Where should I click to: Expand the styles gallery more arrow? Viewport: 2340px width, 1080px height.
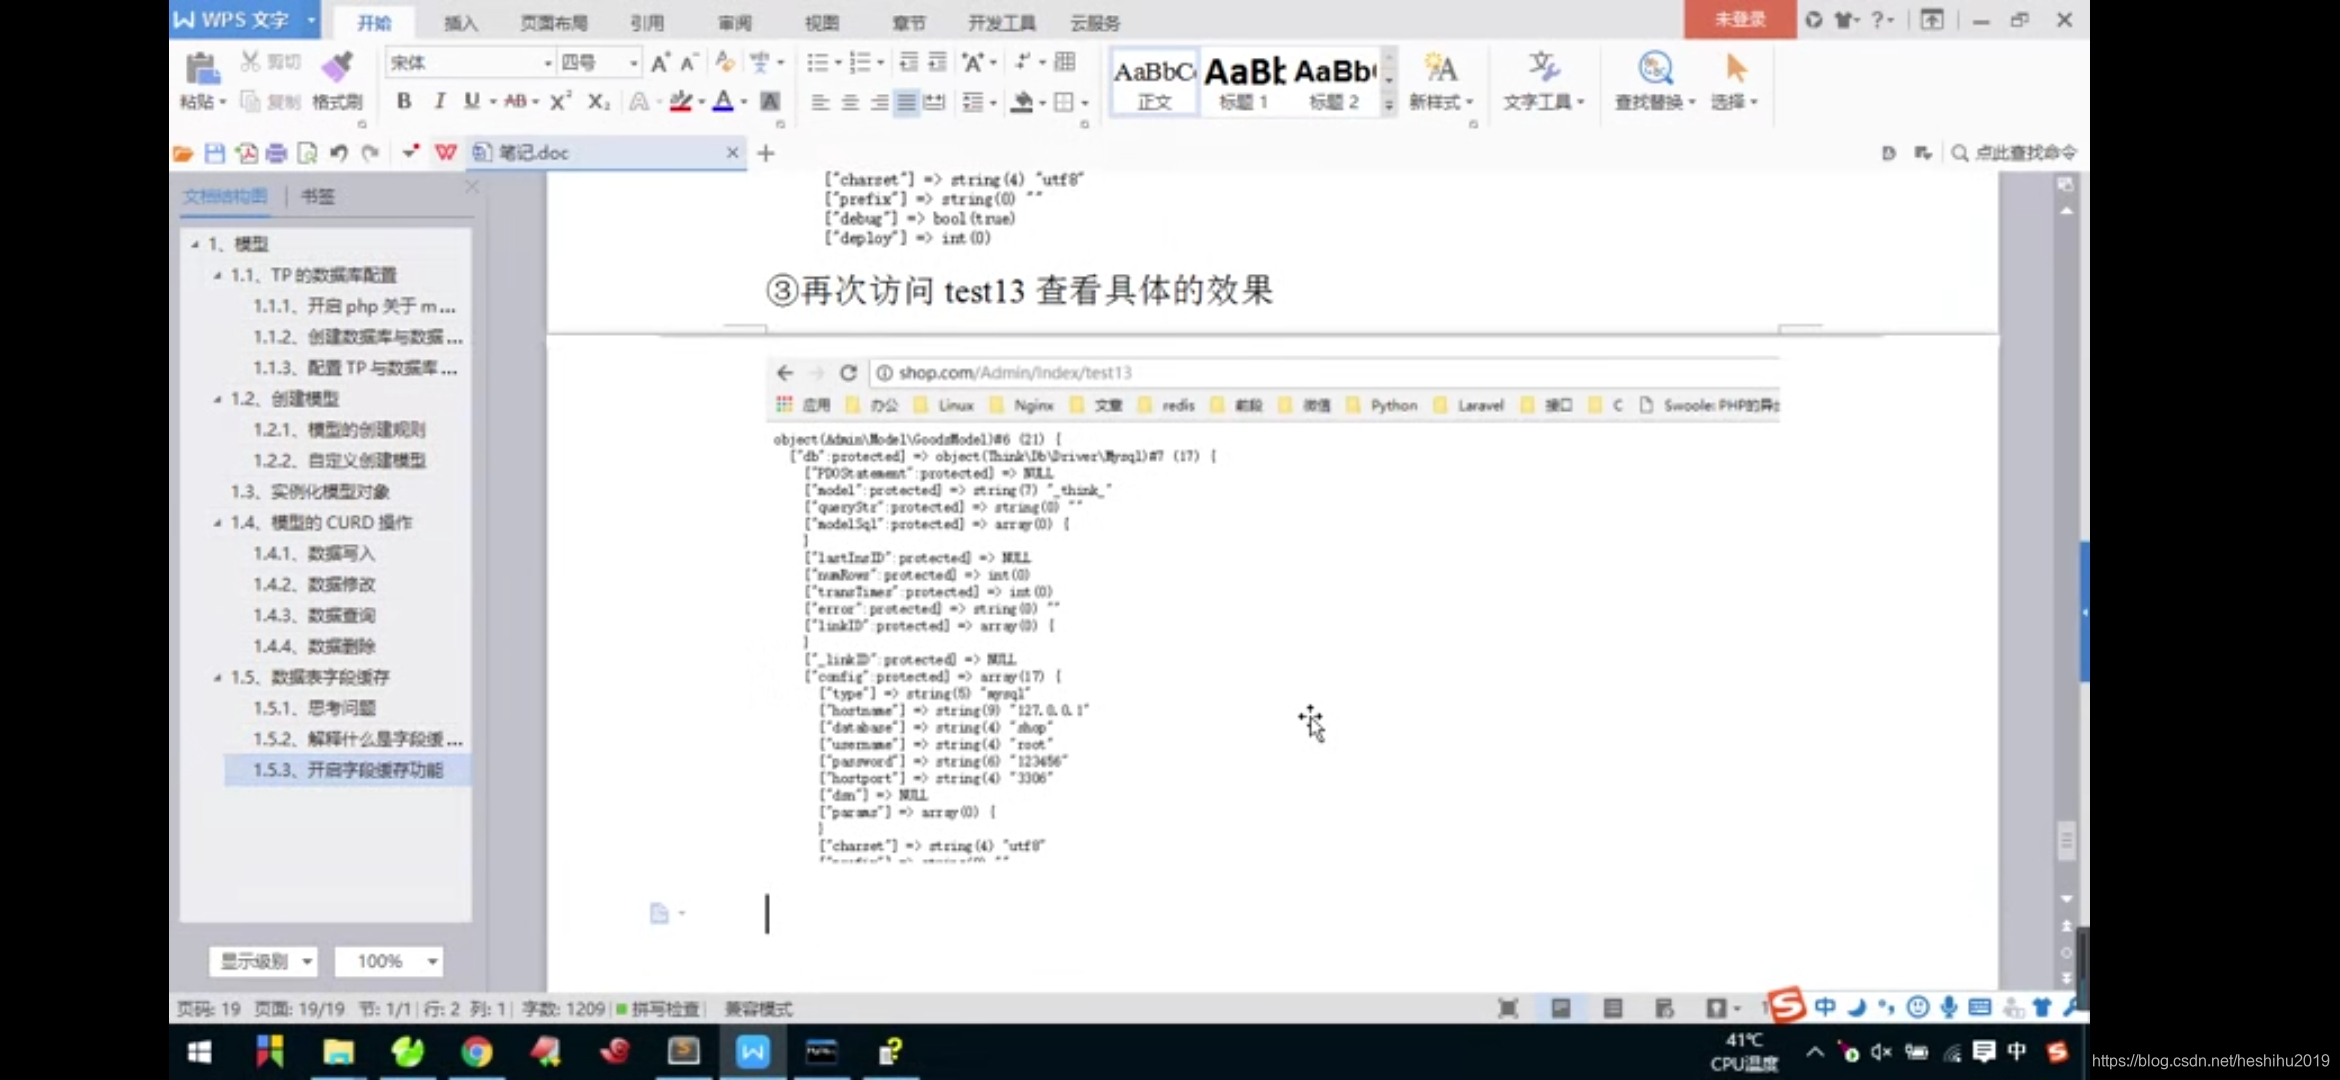(x=1389, y=104)
